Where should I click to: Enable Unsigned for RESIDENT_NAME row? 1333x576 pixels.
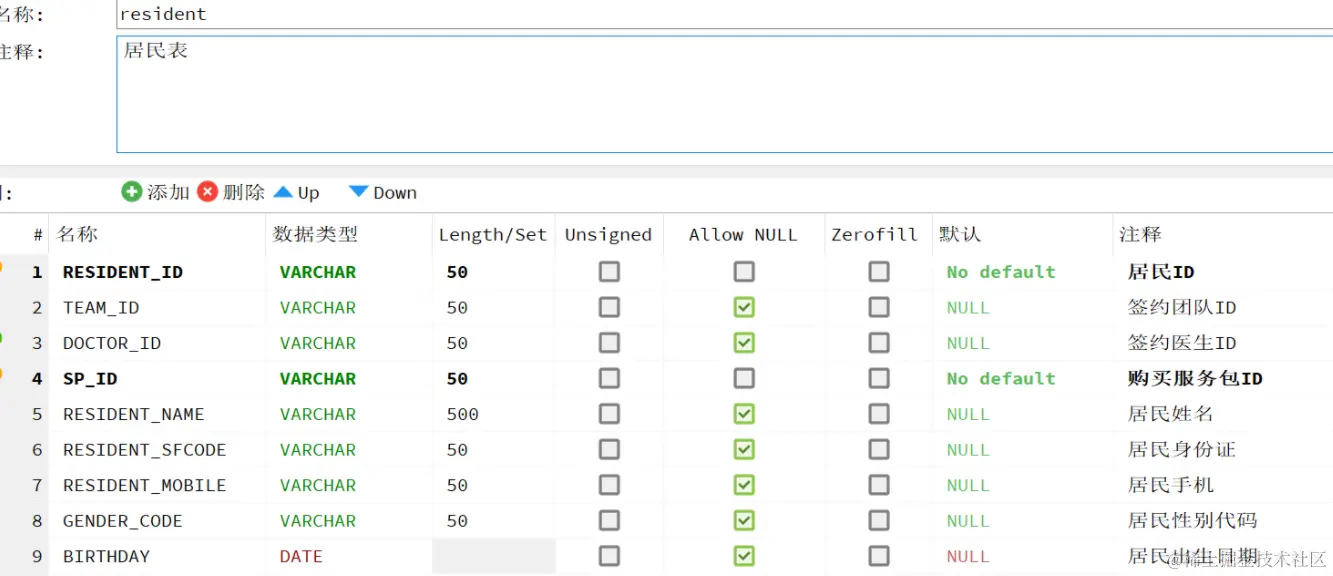(609, 414)
